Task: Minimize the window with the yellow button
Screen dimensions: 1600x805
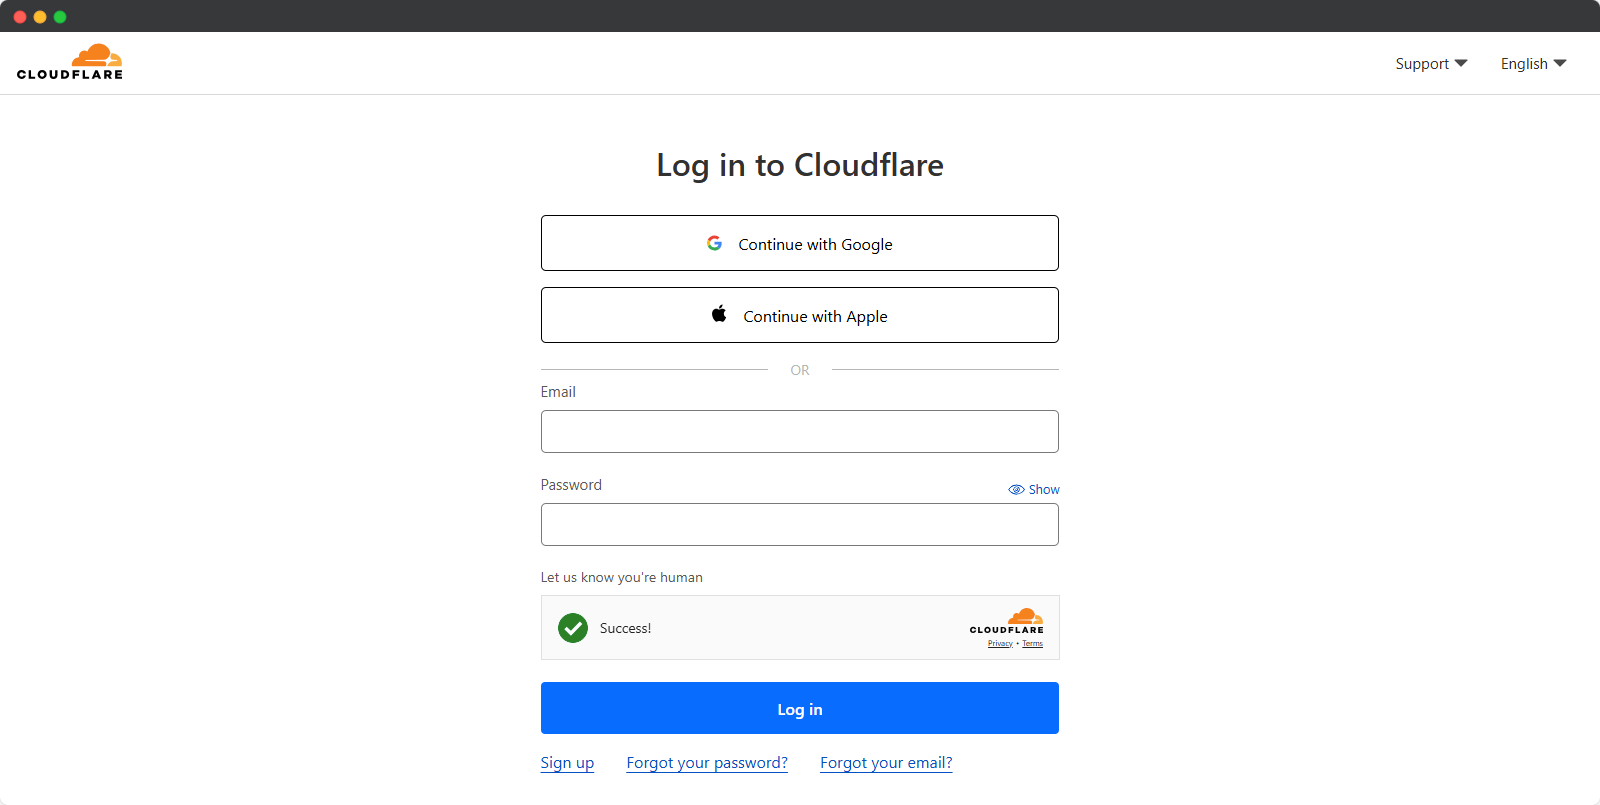Action: click(40, 17)
